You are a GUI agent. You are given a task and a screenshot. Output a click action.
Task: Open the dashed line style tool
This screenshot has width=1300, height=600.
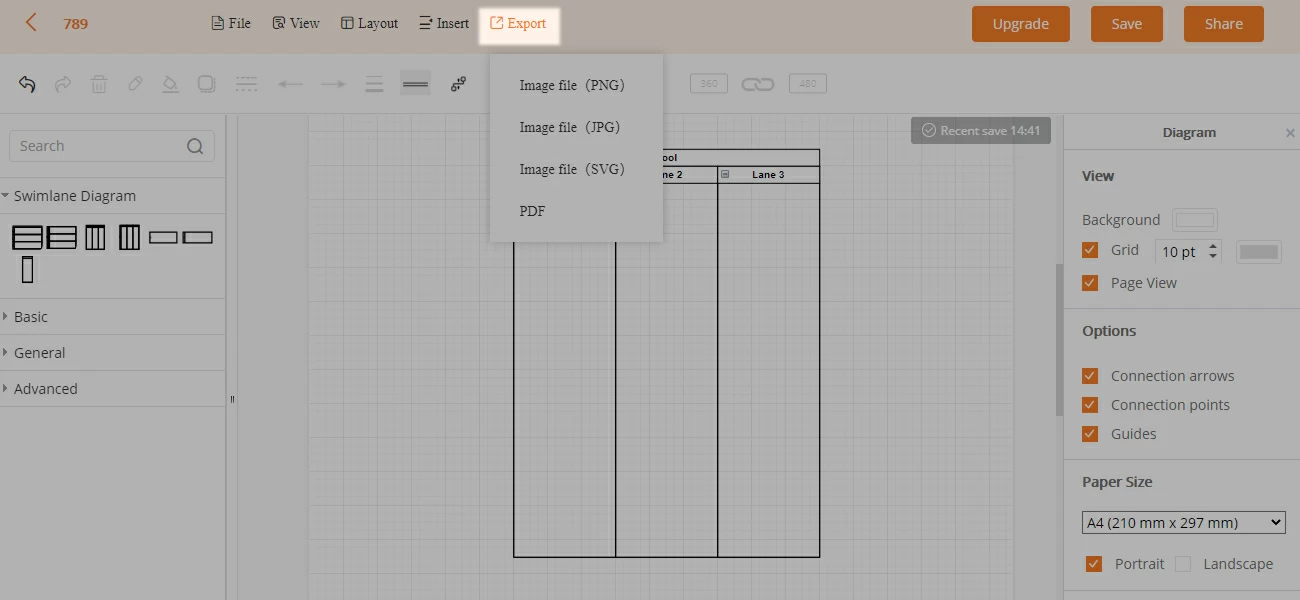point(247,84)
